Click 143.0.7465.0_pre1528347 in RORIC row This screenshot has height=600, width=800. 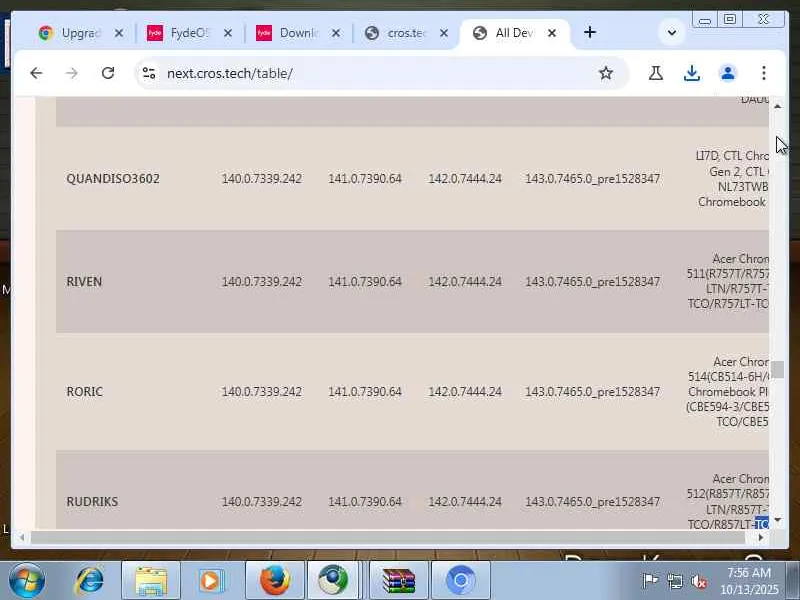coord(592,392)
